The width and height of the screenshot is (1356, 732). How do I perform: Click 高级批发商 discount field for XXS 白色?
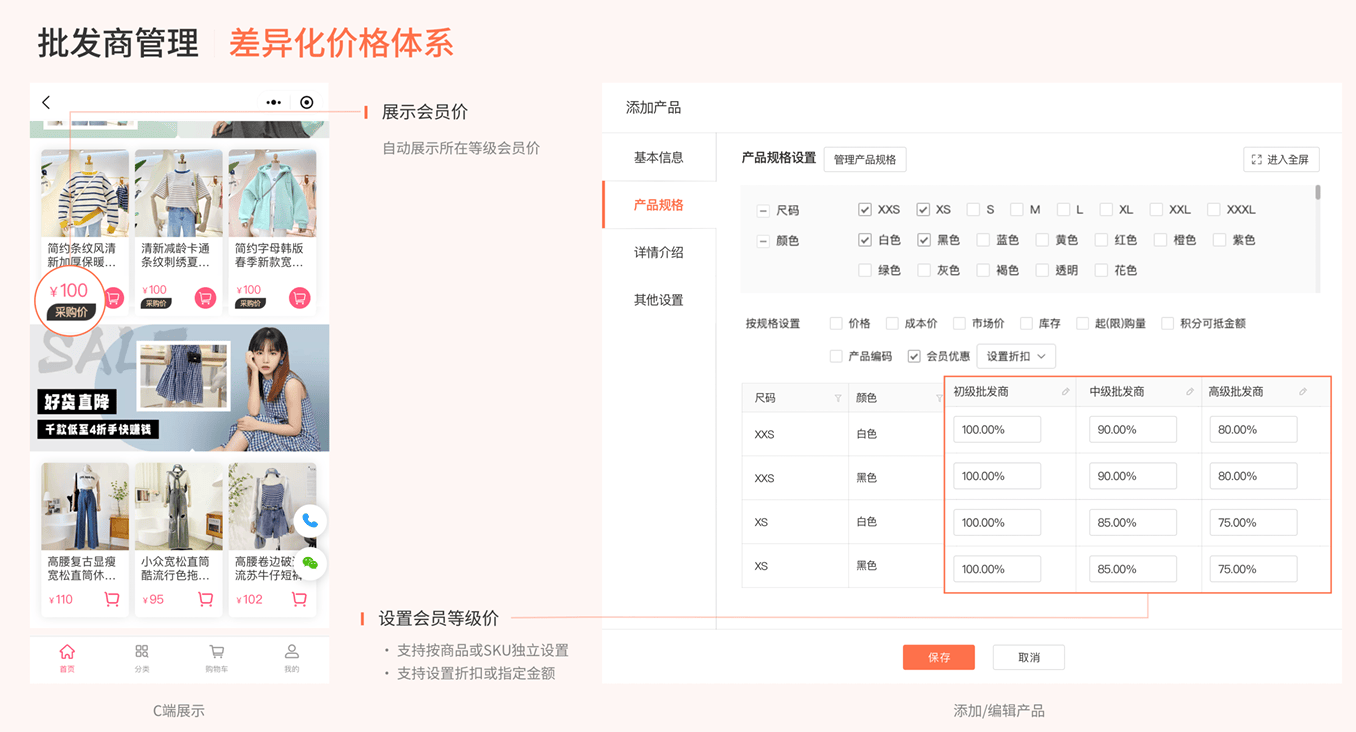pos(1252,430)
